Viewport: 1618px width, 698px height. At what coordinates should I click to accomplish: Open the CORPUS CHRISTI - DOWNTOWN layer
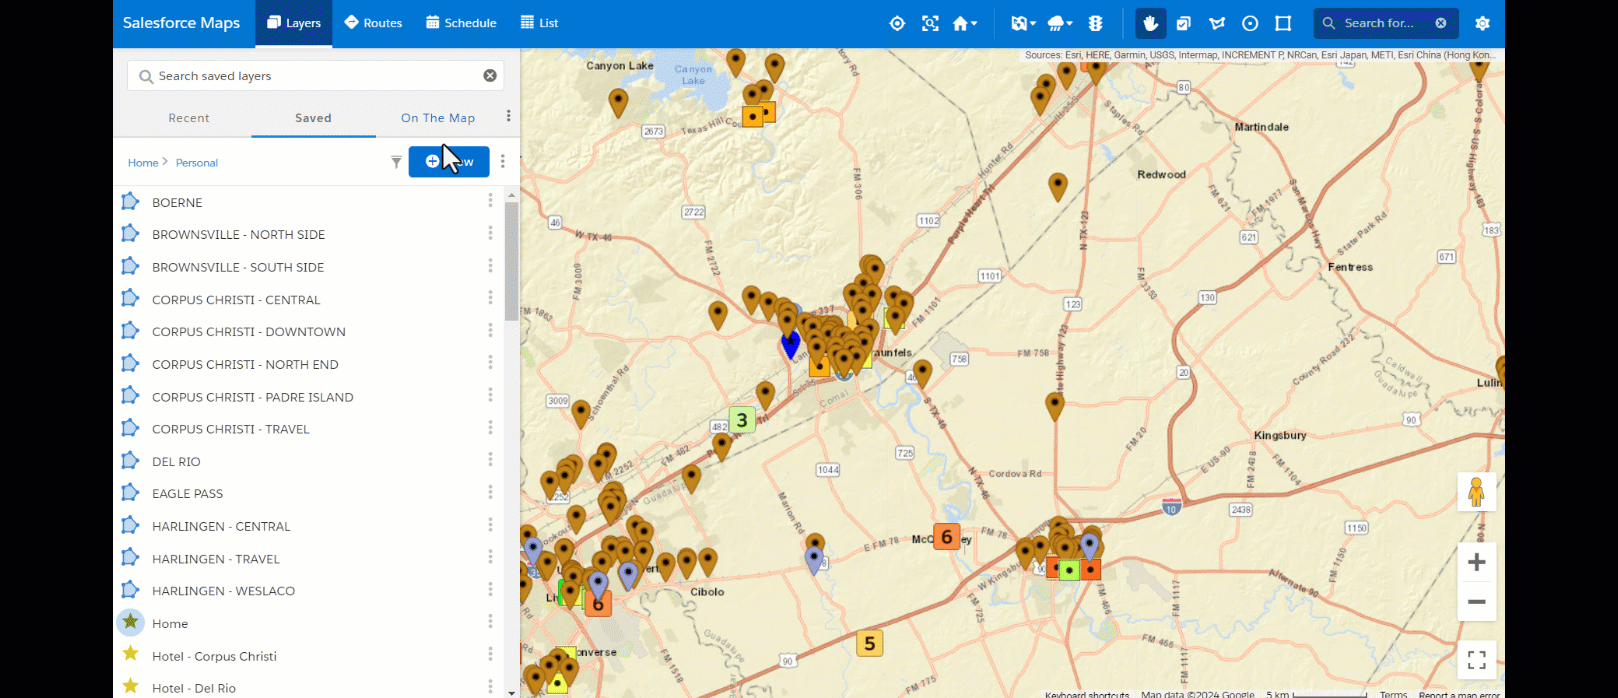[248, 332]
